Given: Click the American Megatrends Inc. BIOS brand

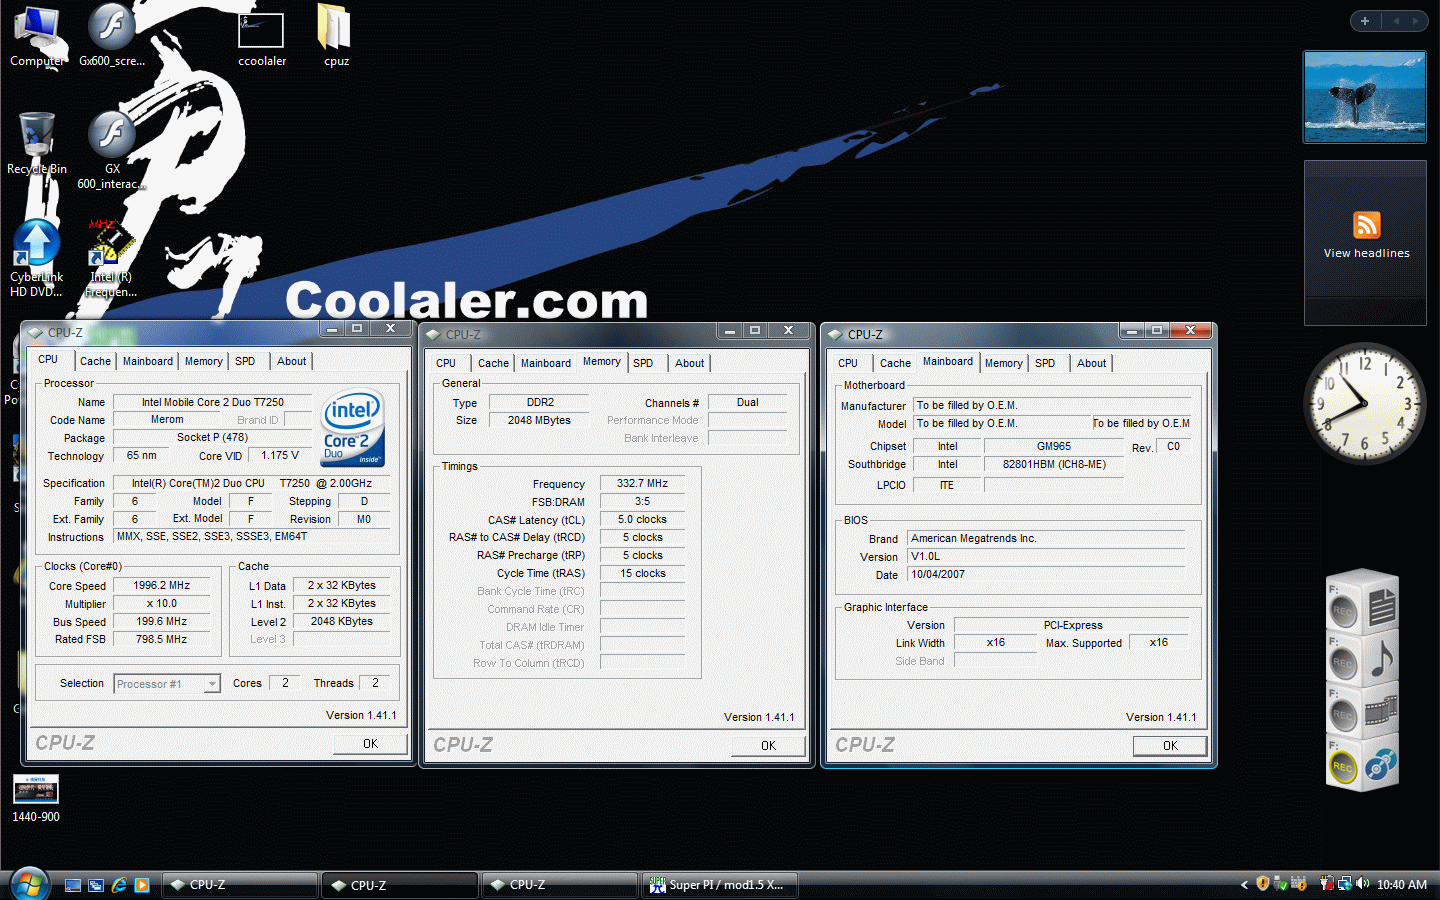Looking at the screenshot, I should point(1046,539).
